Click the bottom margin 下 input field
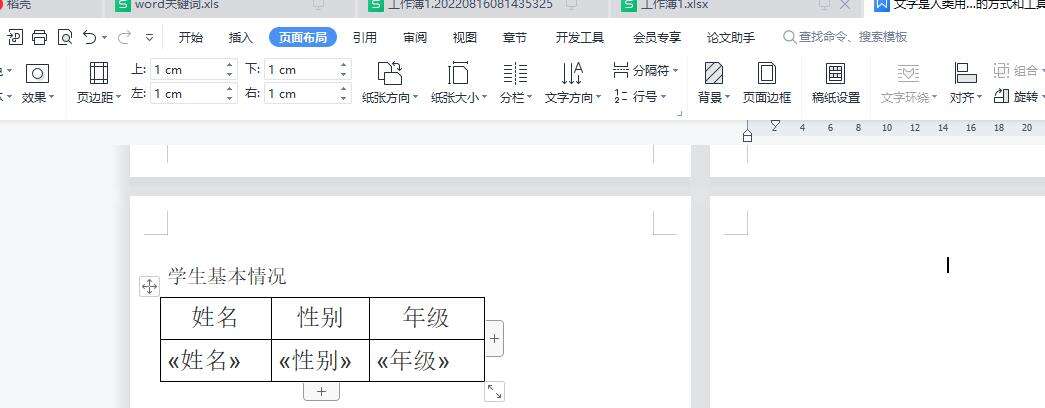 coord(301,69)
